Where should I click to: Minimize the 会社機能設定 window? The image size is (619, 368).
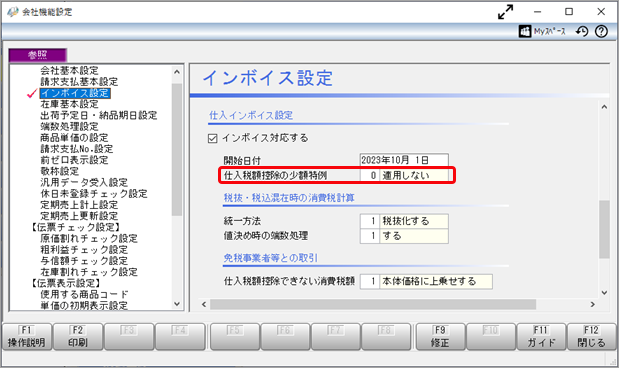click(538, 12)
